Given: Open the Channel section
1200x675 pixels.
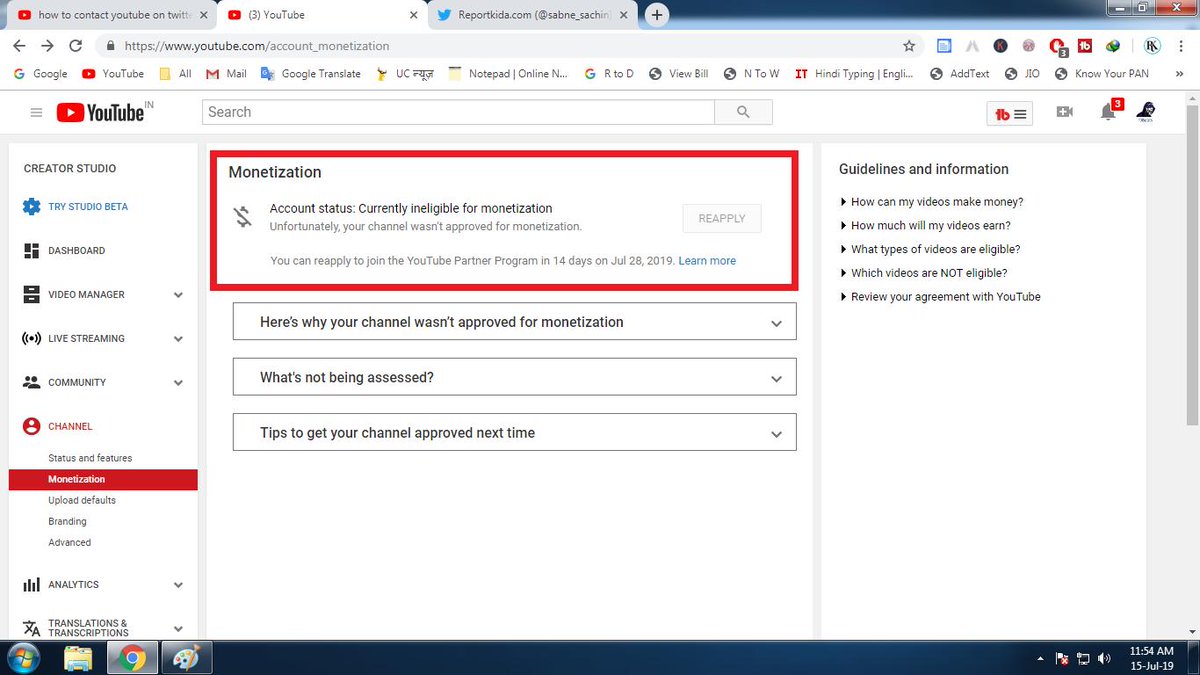Looking at the screenshot, I should (x=70, y=426).
